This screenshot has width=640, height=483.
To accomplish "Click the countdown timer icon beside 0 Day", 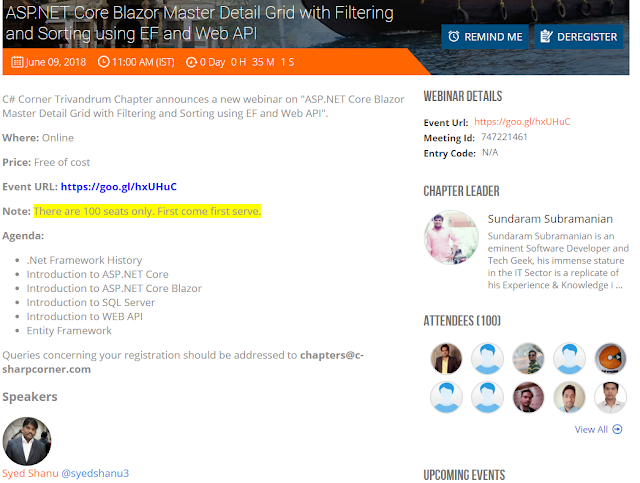I will (x=191, y=62).
